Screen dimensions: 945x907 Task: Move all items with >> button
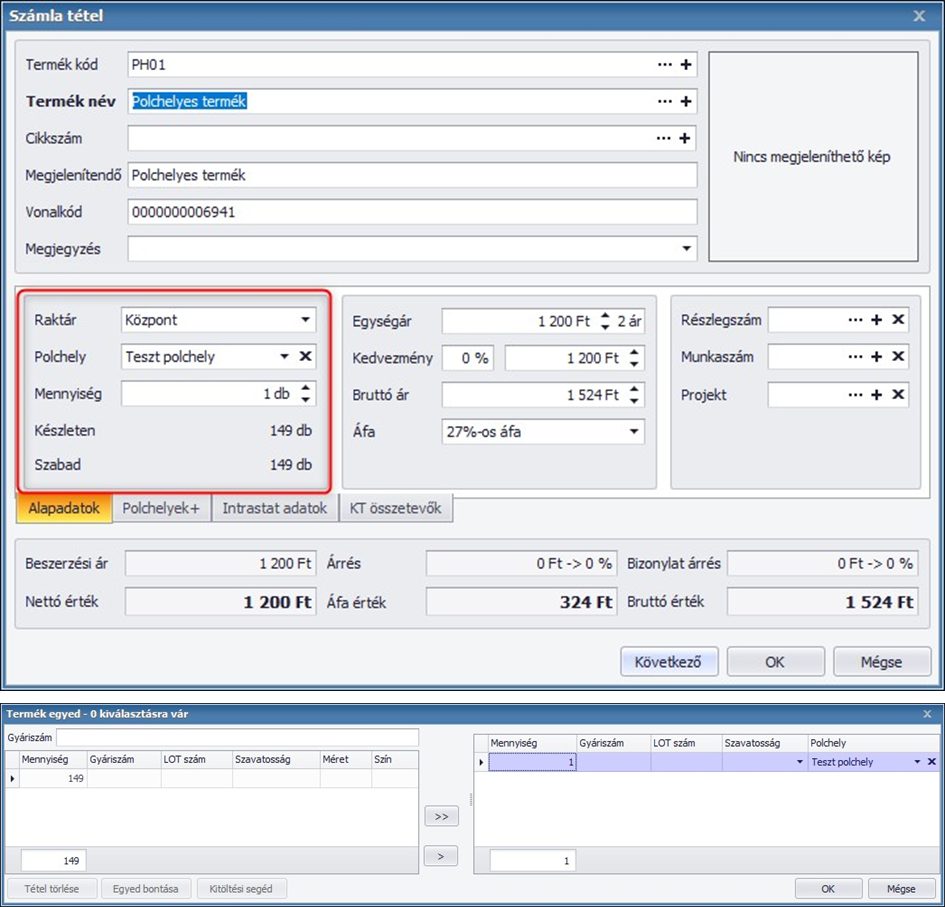[x=441, y=816]
